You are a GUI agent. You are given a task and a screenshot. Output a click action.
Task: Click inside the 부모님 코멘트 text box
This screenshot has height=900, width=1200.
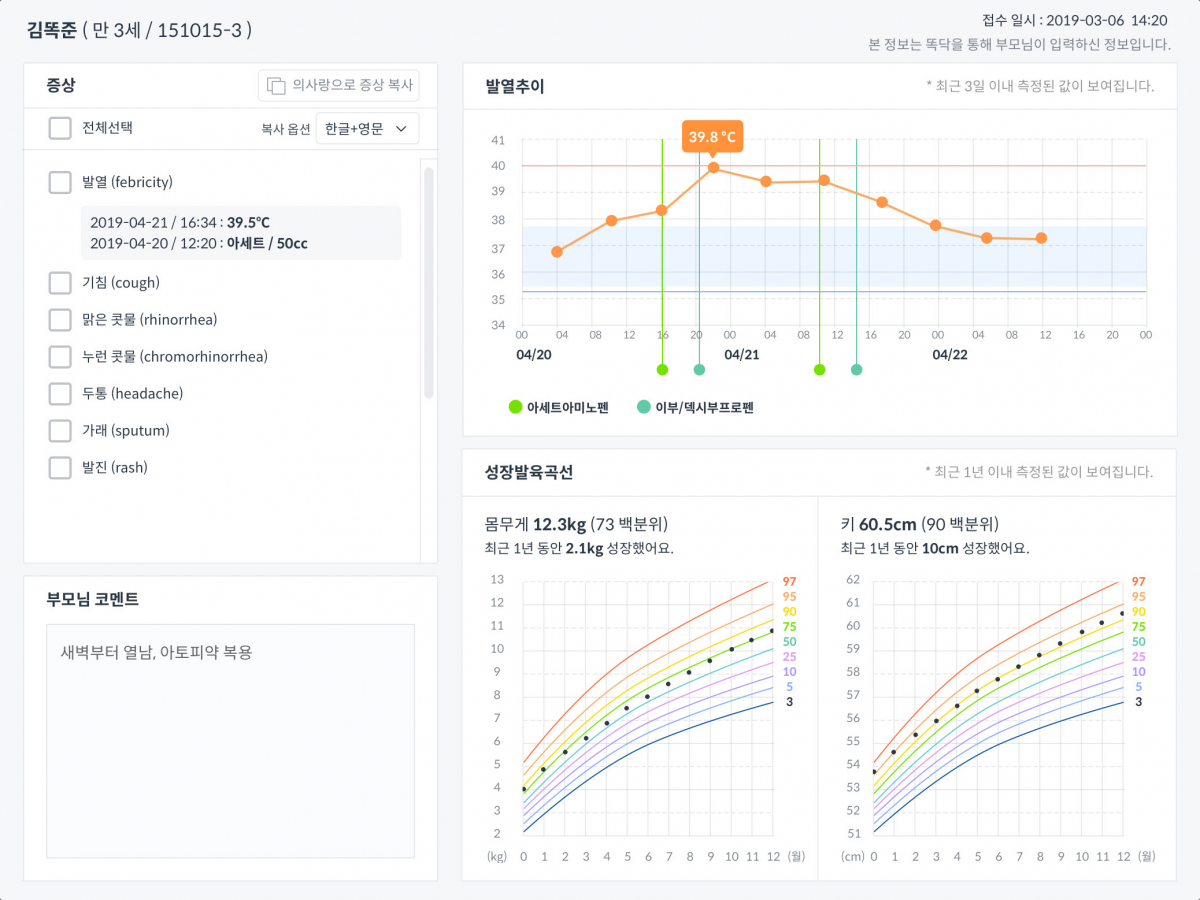(230, 740)
